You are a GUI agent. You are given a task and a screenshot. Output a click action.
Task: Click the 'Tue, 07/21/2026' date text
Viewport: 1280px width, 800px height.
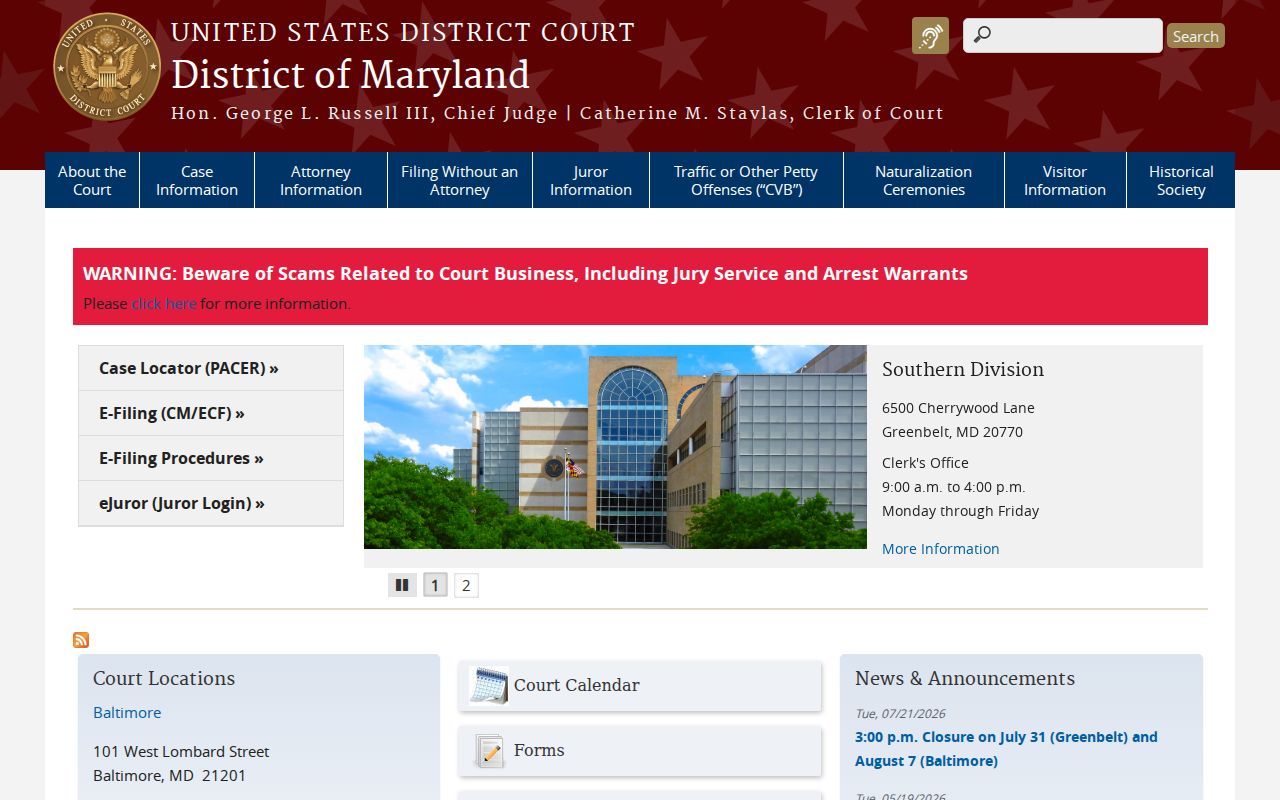[x=900, y=713]
